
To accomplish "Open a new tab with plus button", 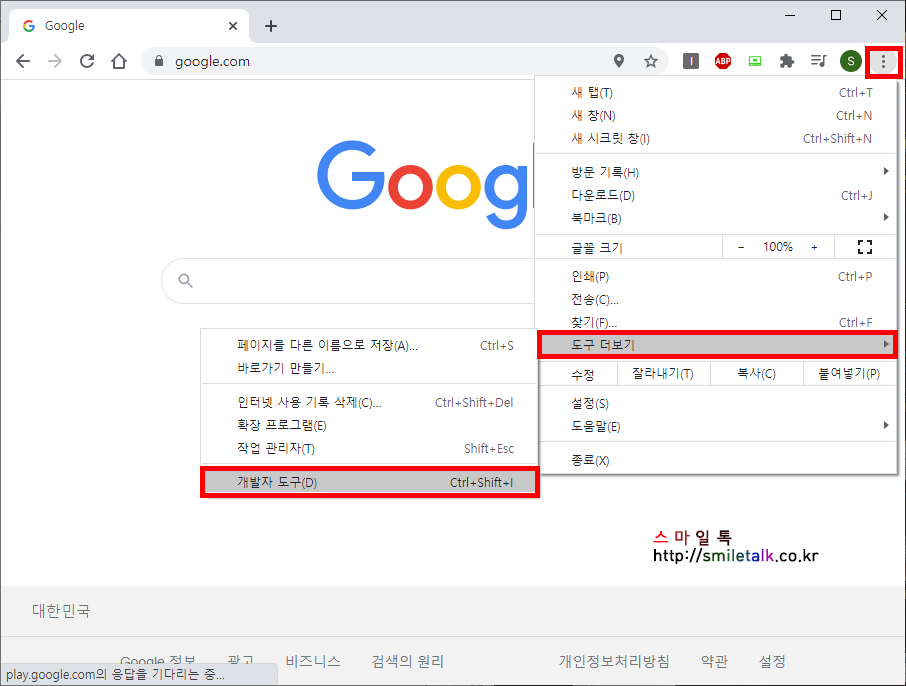I will tap(271, 26).
